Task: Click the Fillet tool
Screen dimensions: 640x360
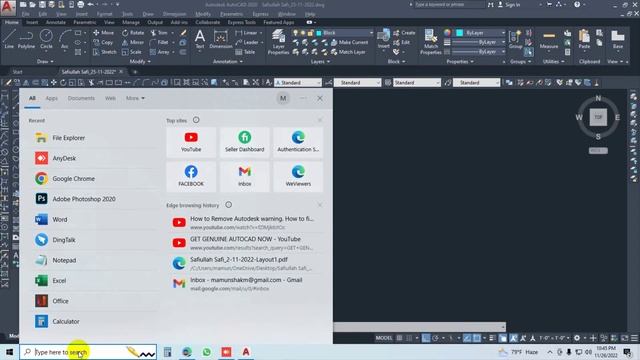Action: (159, 42)
